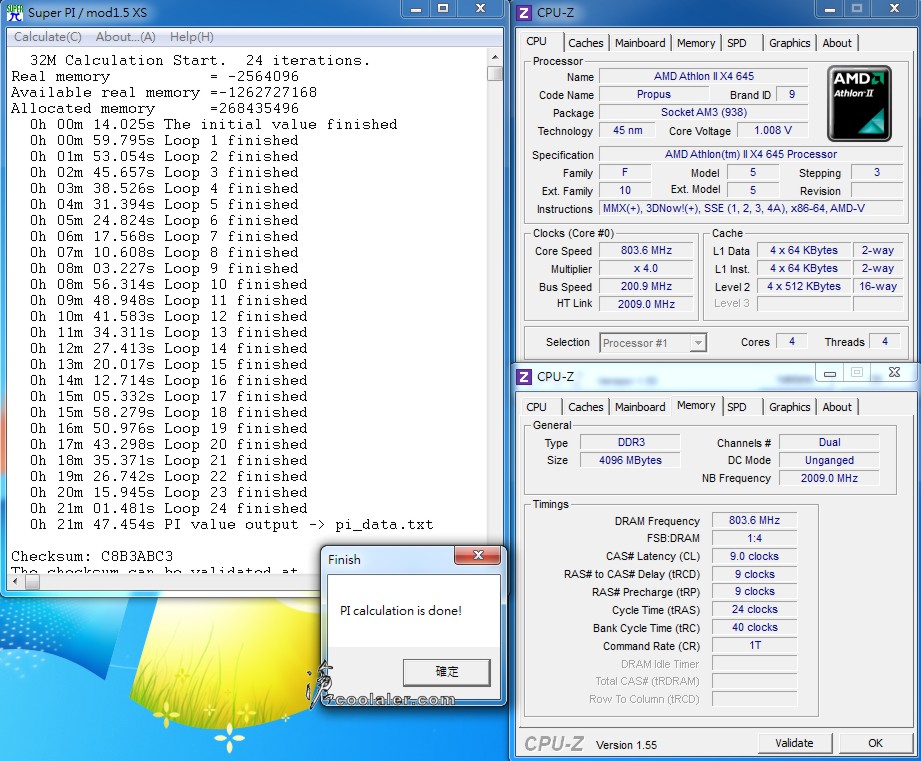Viewport: 921px width, 761px height.
Task: Click the Level 2 cache 16-way value
Action: 878,287
